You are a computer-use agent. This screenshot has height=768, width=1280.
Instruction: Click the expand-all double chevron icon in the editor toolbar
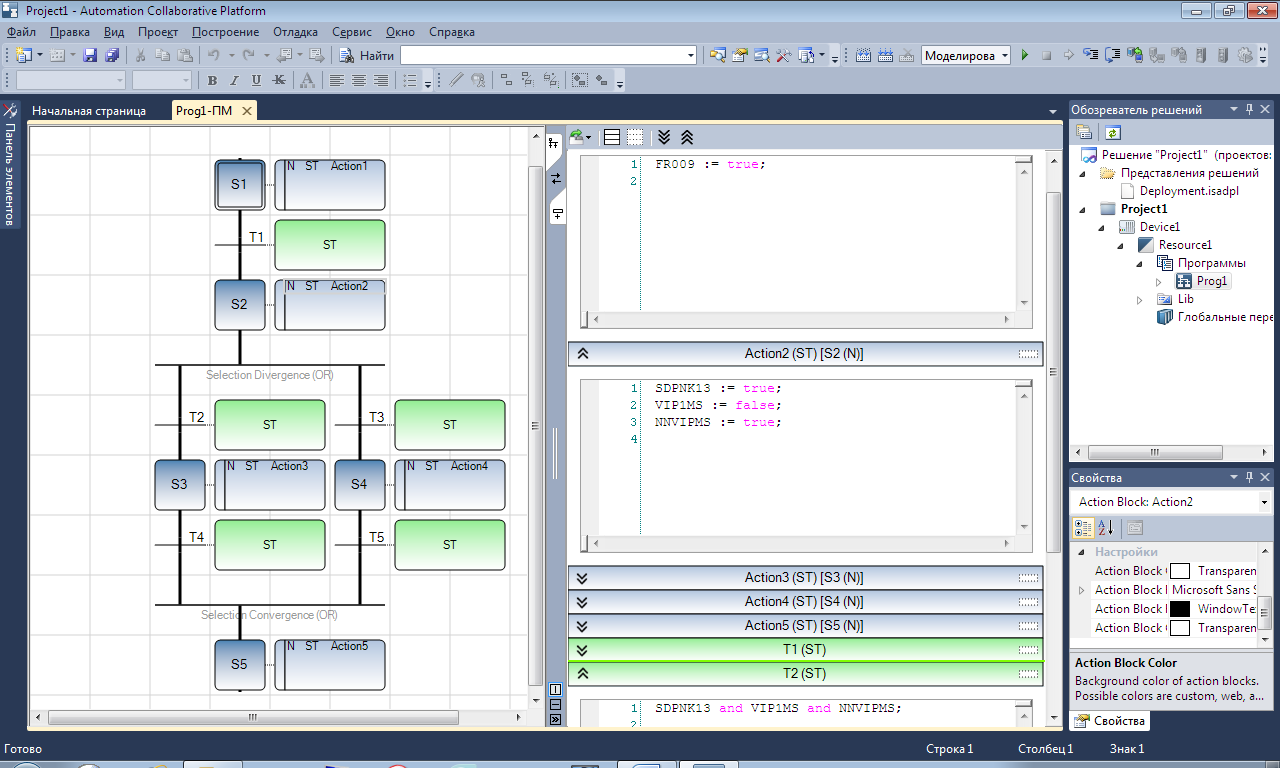point(663,137)
